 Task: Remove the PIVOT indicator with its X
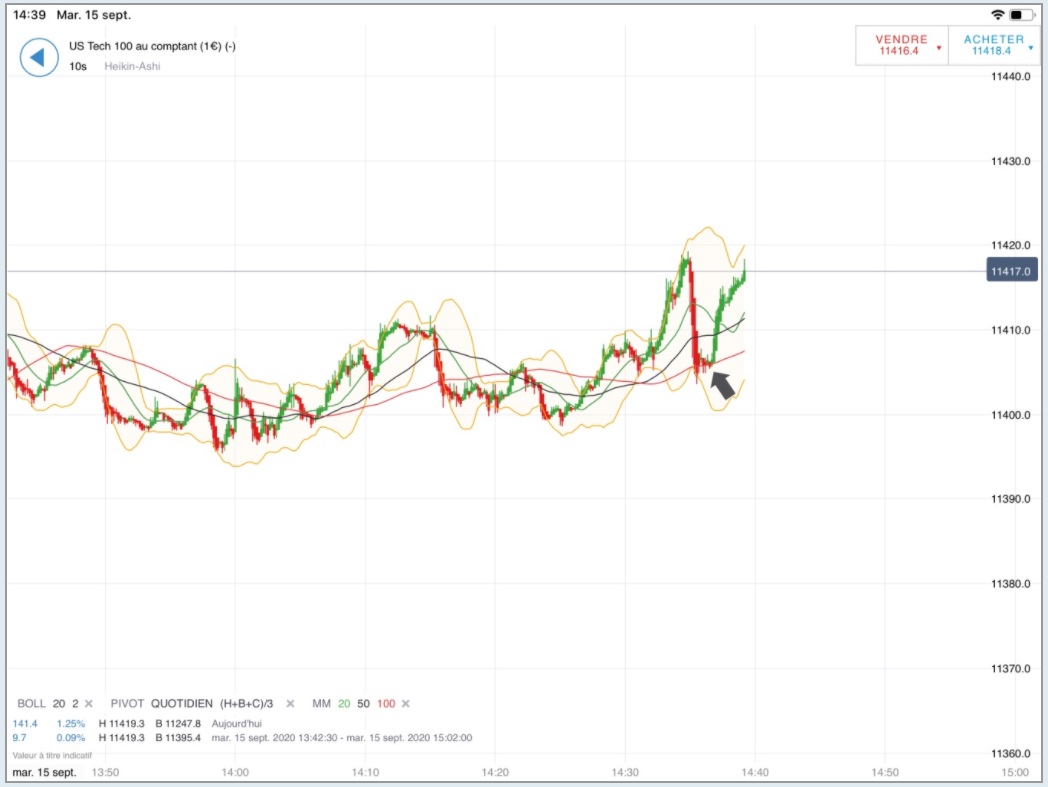click(x=290, y=703)
